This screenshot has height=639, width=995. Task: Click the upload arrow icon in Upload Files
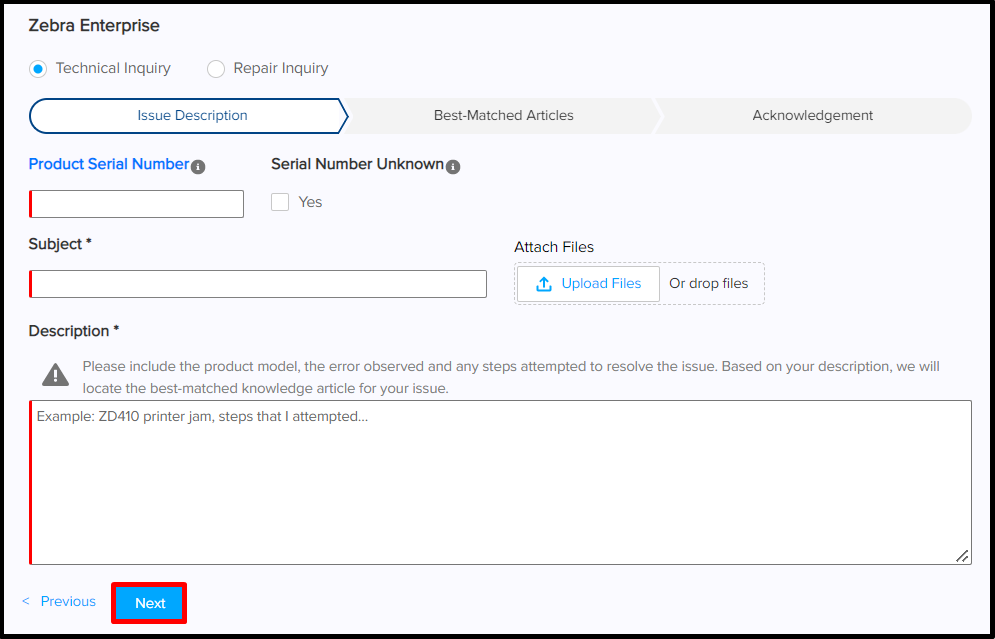(x=545, y=284)
